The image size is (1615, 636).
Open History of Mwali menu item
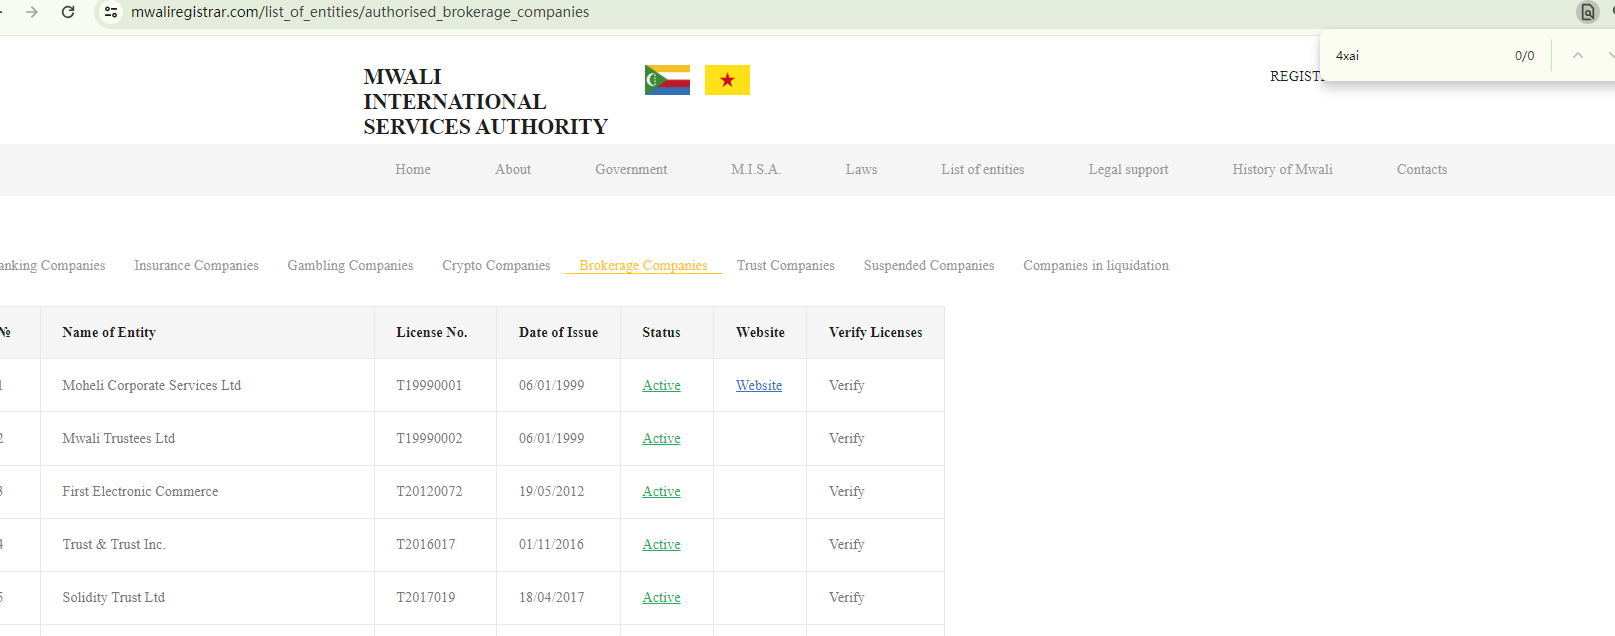(1282, 170)
